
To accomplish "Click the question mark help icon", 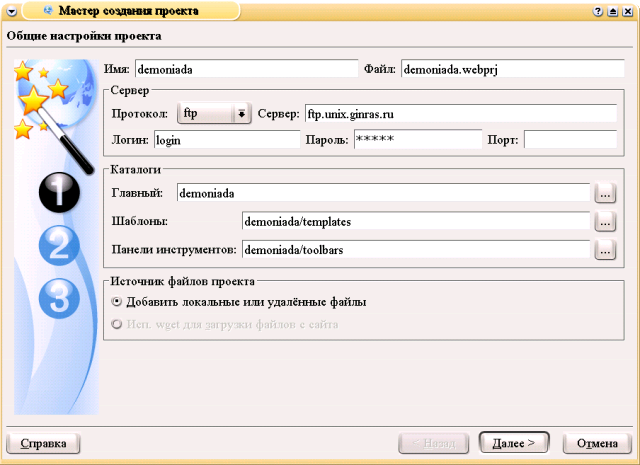I will coord(597,11).
